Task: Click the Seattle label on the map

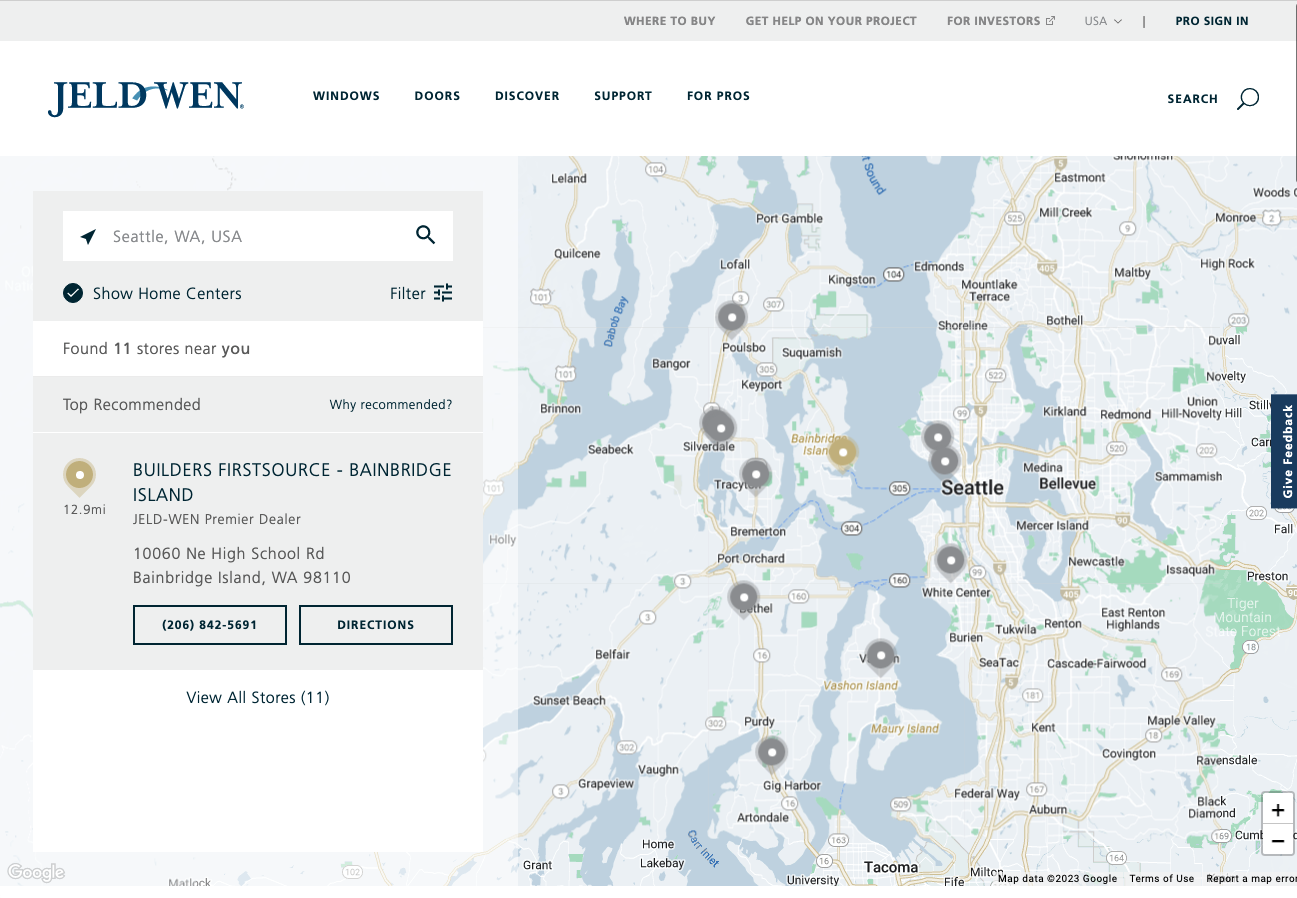Action: 972,488
